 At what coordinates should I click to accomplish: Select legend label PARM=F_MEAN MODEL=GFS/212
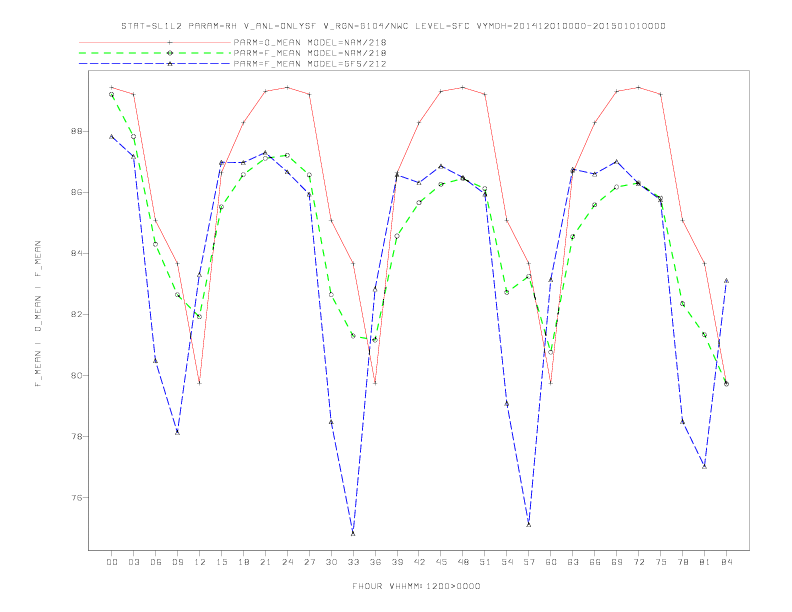(310, 64)
